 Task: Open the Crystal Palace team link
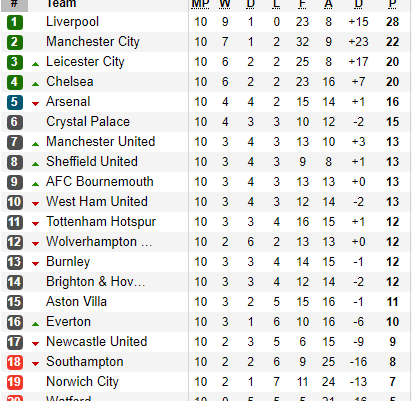[88, 122]
